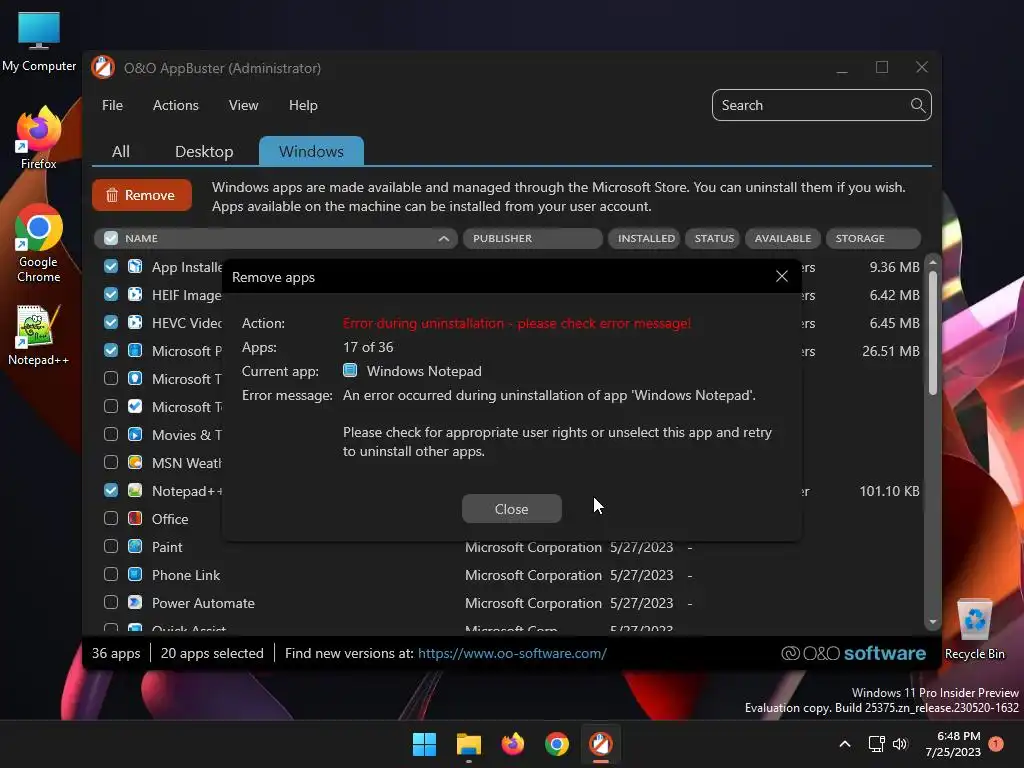Click the Movies & TV app icon
1024x768 pixels.
click(135, 434)
